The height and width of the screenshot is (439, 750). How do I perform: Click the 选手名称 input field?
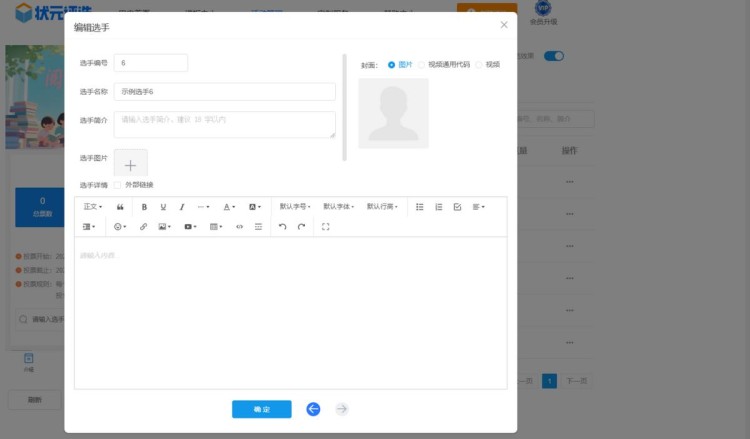pyautogui.click(x=225, y=91)
